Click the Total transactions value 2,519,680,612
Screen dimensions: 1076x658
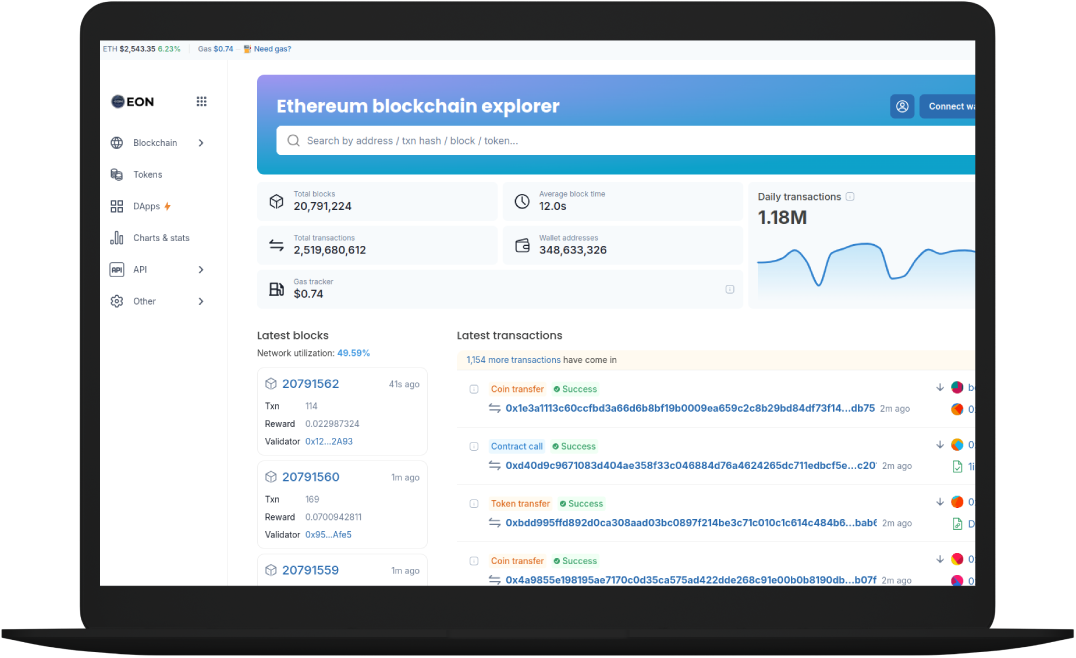pyautogui.click(x=330, y=250)
